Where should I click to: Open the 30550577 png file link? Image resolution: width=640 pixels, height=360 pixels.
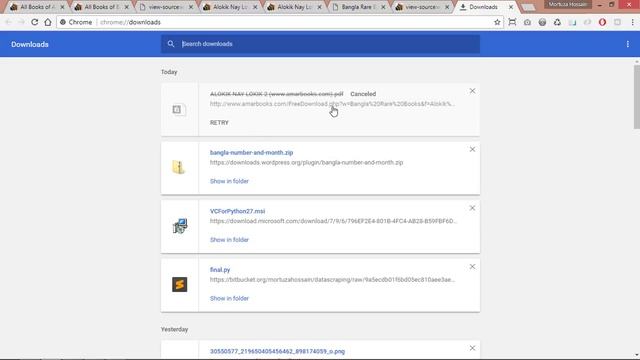coord(277,351)
